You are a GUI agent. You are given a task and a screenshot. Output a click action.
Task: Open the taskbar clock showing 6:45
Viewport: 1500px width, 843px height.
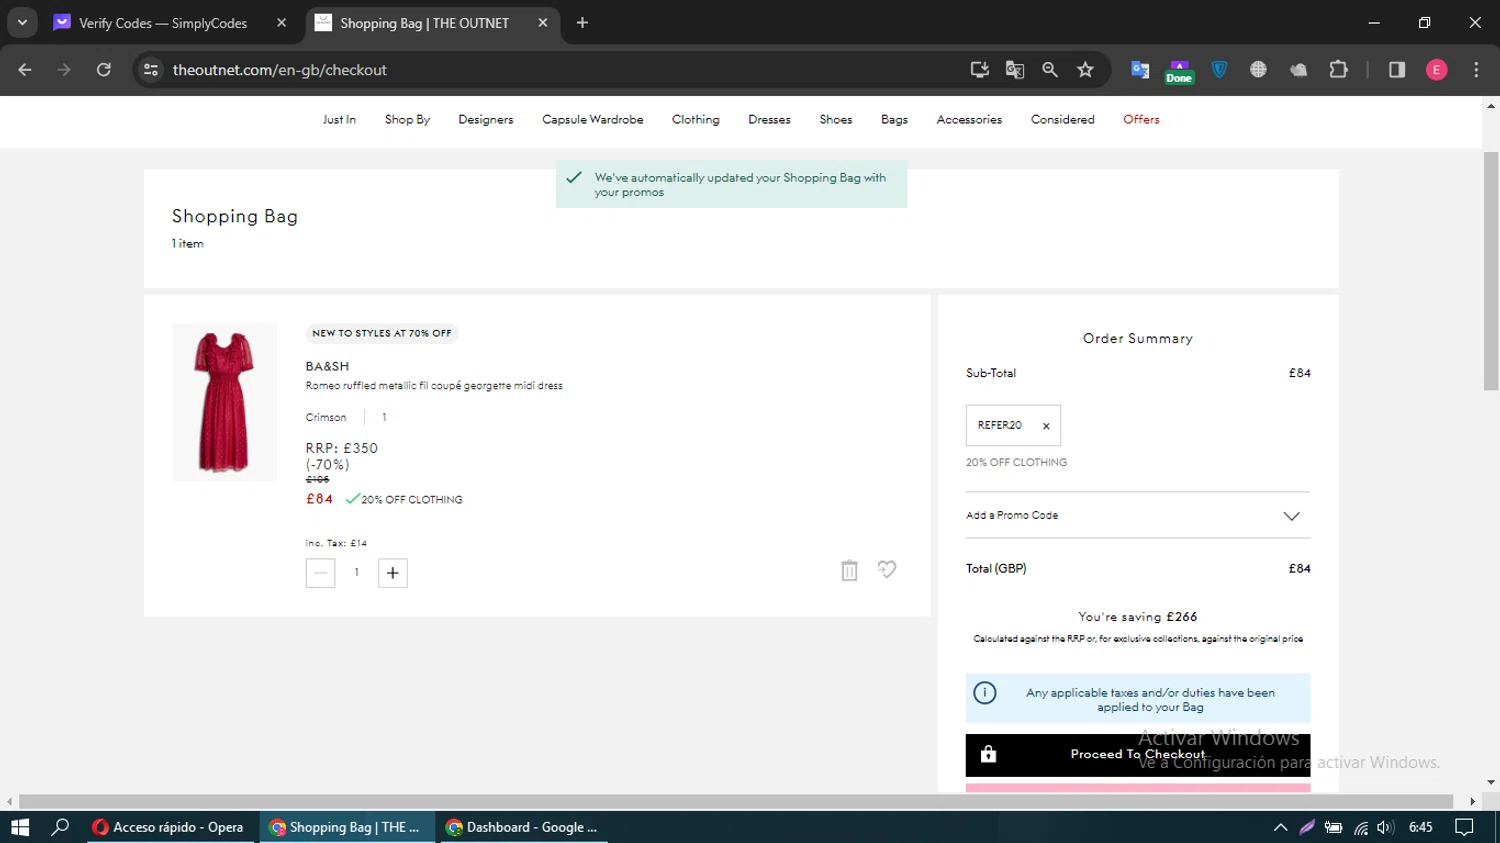tap(1421, 827)
